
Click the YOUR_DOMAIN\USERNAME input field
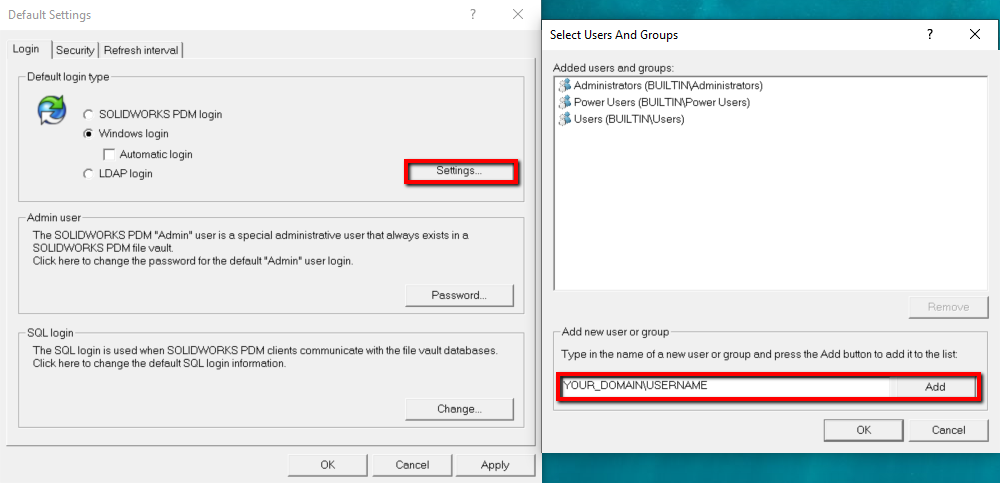coord(726,386)
